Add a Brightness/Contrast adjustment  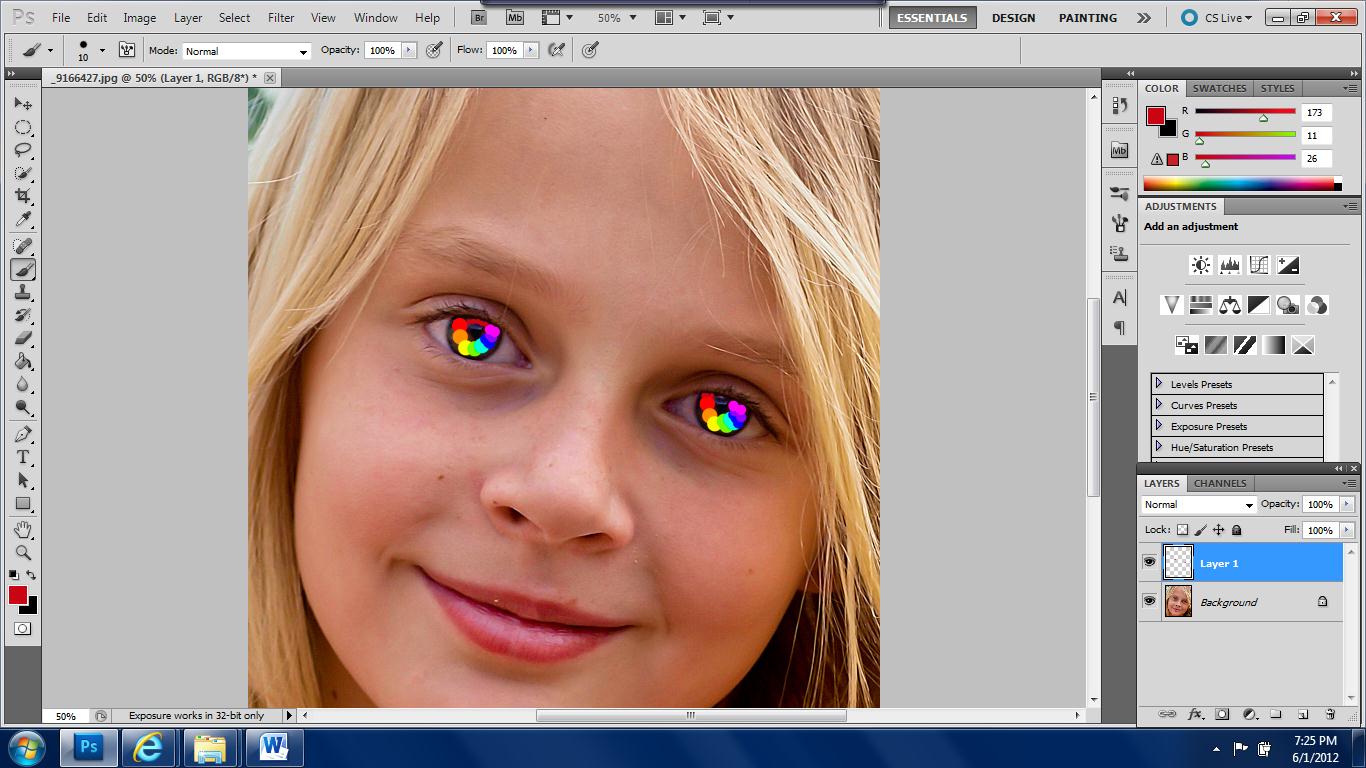[x=1200, y=265]
